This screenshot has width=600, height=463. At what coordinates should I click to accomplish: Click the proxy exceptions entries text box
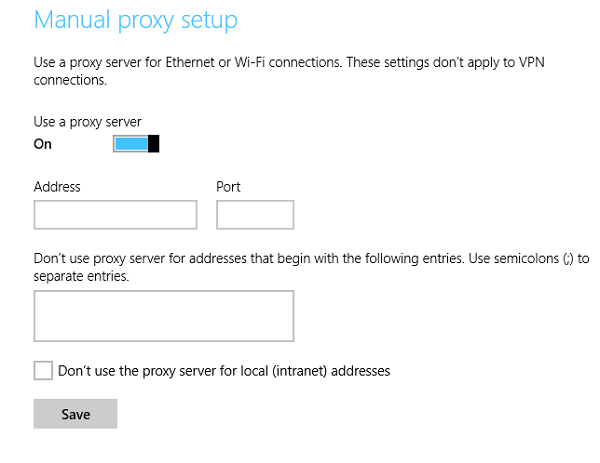[x=163, y=316]
